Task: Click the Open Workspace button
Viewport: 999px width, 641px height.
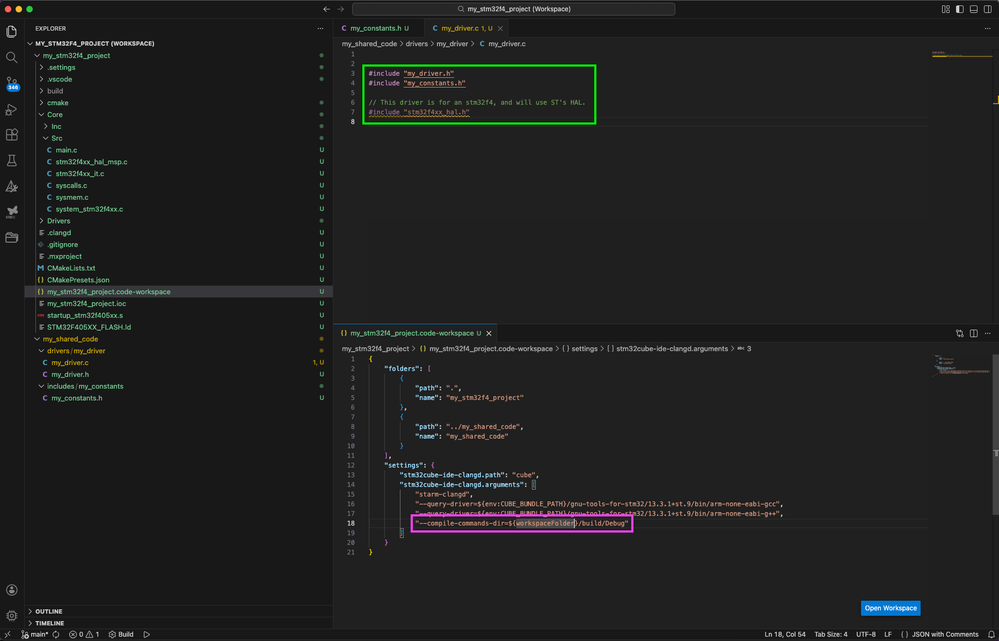Action: (x=889, y=608)
